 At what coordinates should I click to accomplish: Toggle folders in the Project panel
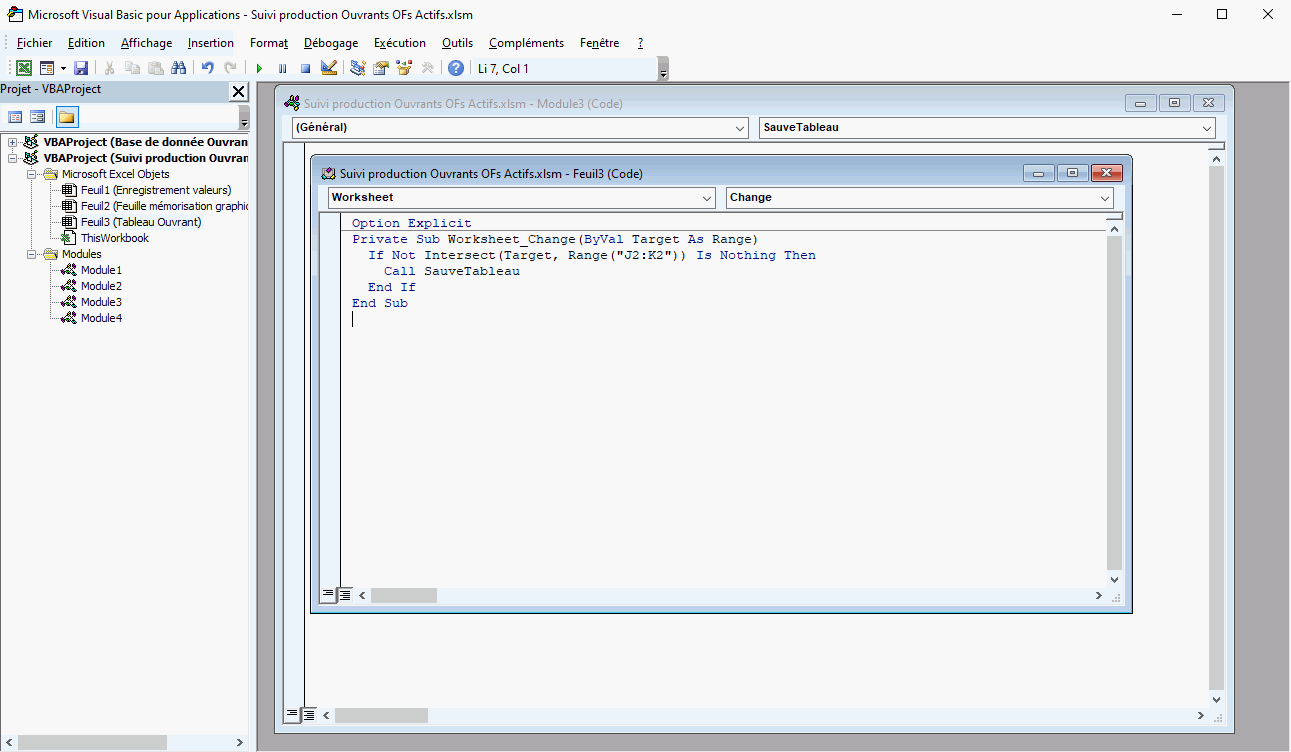pyautogui.click(x=67, y=117)
